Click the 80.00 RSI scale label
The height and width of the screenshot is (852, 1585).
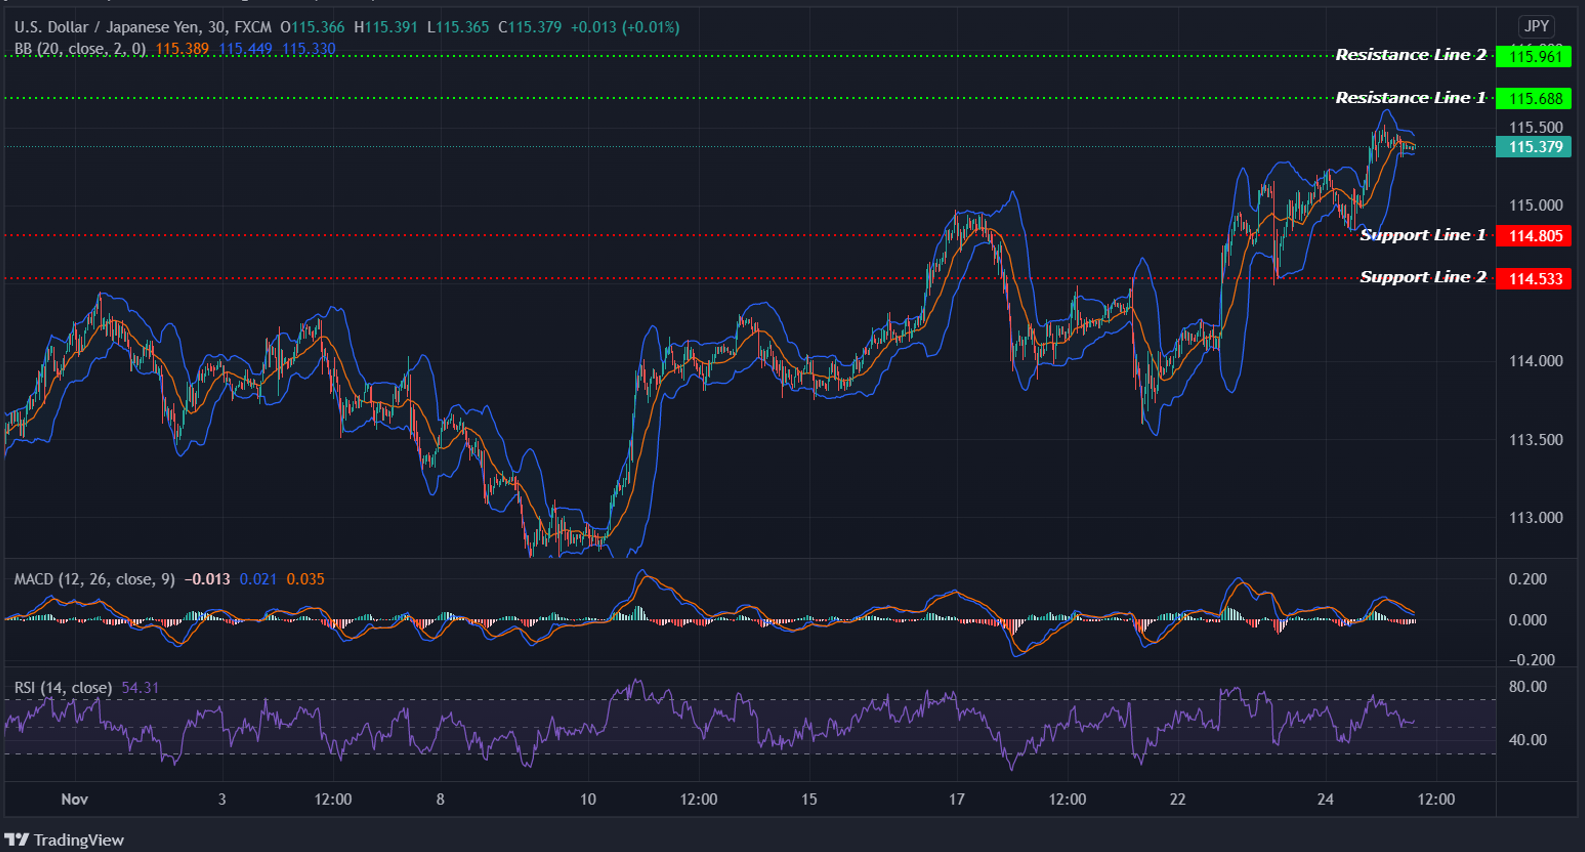coord(1528,687)
